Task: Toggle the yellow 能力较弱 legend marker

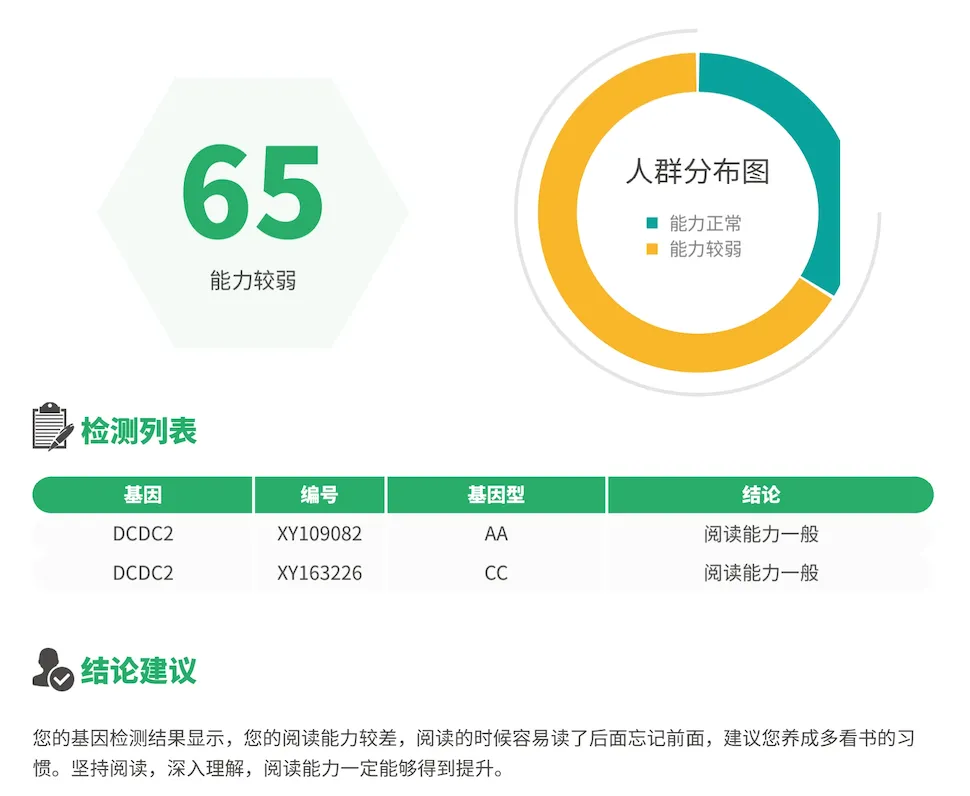Action: coord(652,249)
